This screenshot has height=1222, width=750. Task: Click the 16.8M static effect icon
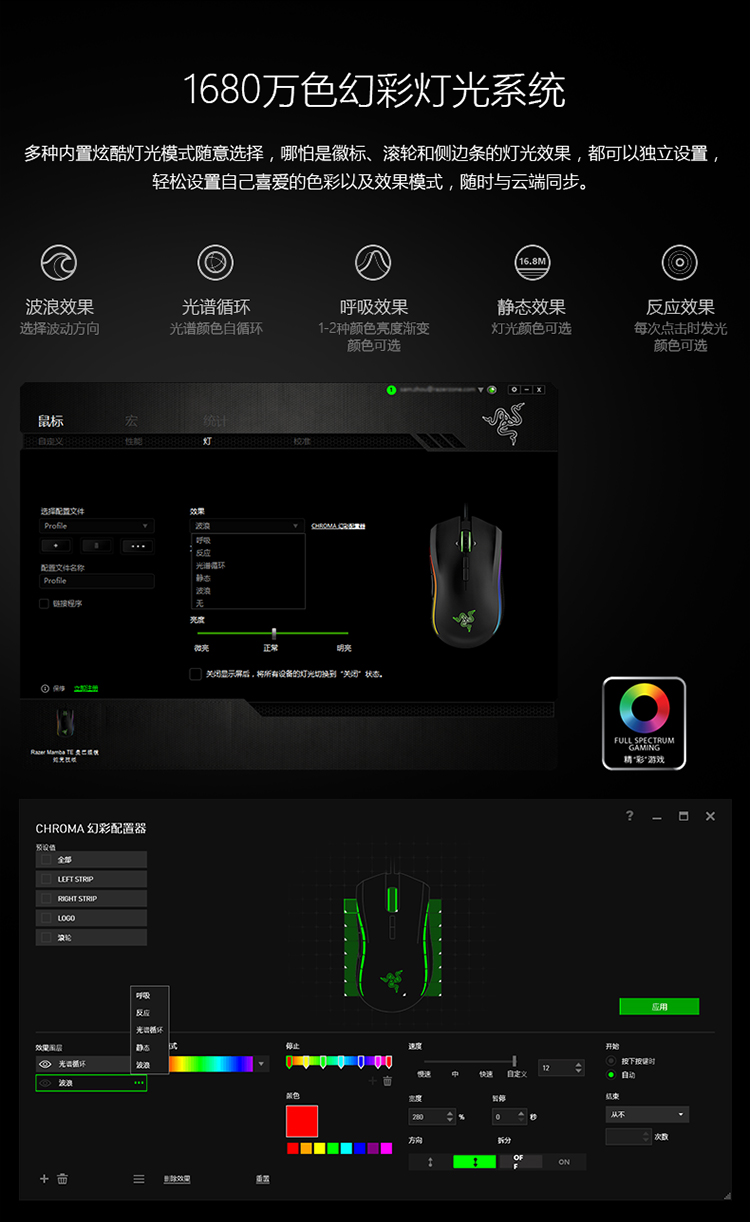pos(532,263)
